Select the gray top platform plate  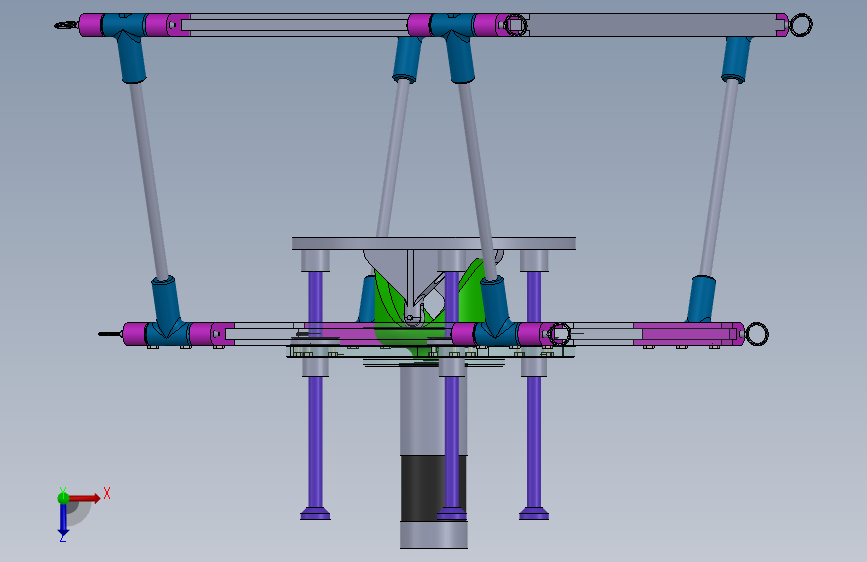434,243
